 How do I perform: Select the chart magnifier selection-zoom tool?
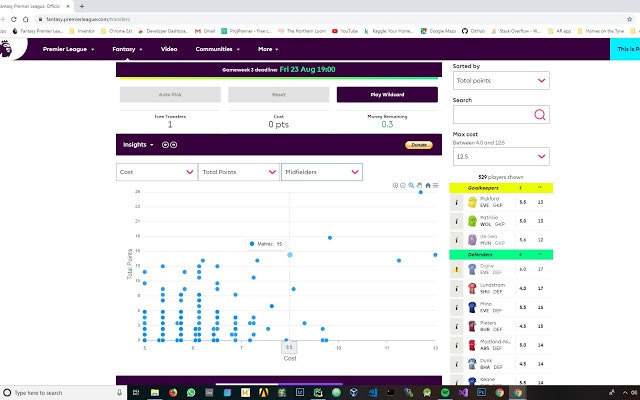click(x=411, y=185)
